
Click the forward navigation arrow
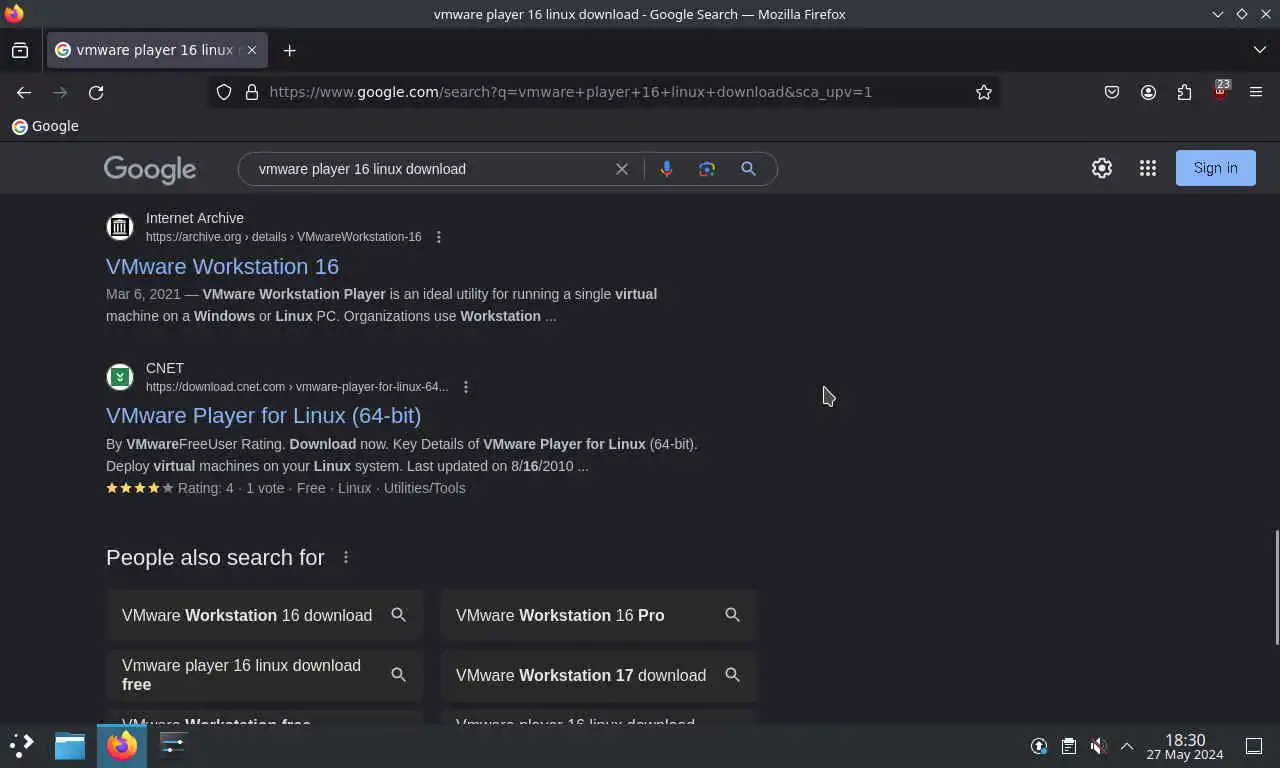[x=60, y=92]
